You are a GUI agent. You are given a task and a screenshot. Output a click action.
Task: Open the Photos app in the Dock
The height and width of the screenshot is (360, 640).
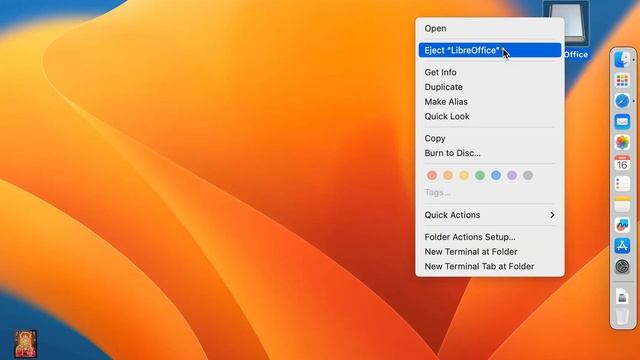622,142
